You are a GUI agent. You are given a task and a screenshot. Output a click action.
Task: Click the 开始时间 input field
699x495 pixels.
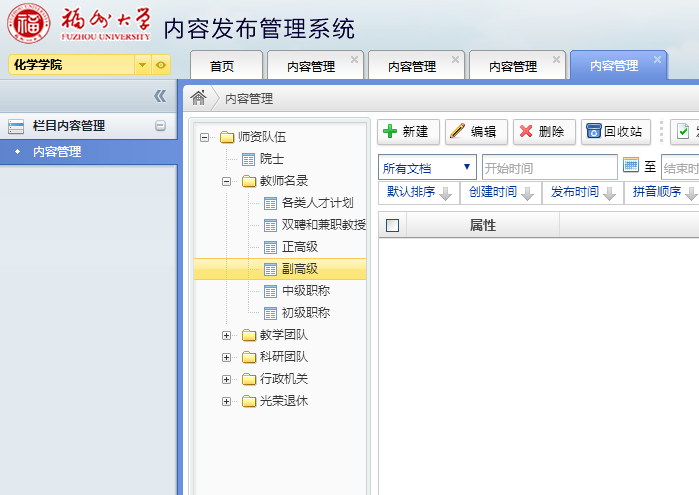(x=548, y=167)
